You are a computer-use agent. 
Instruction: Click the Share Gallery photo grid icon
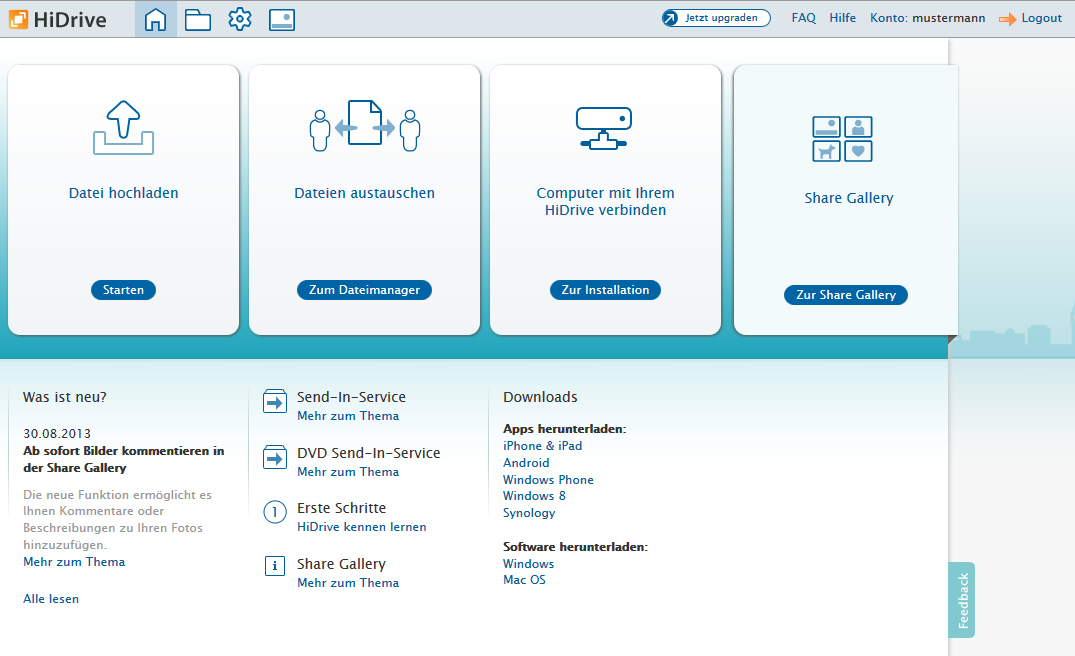[x=842, y=139]
